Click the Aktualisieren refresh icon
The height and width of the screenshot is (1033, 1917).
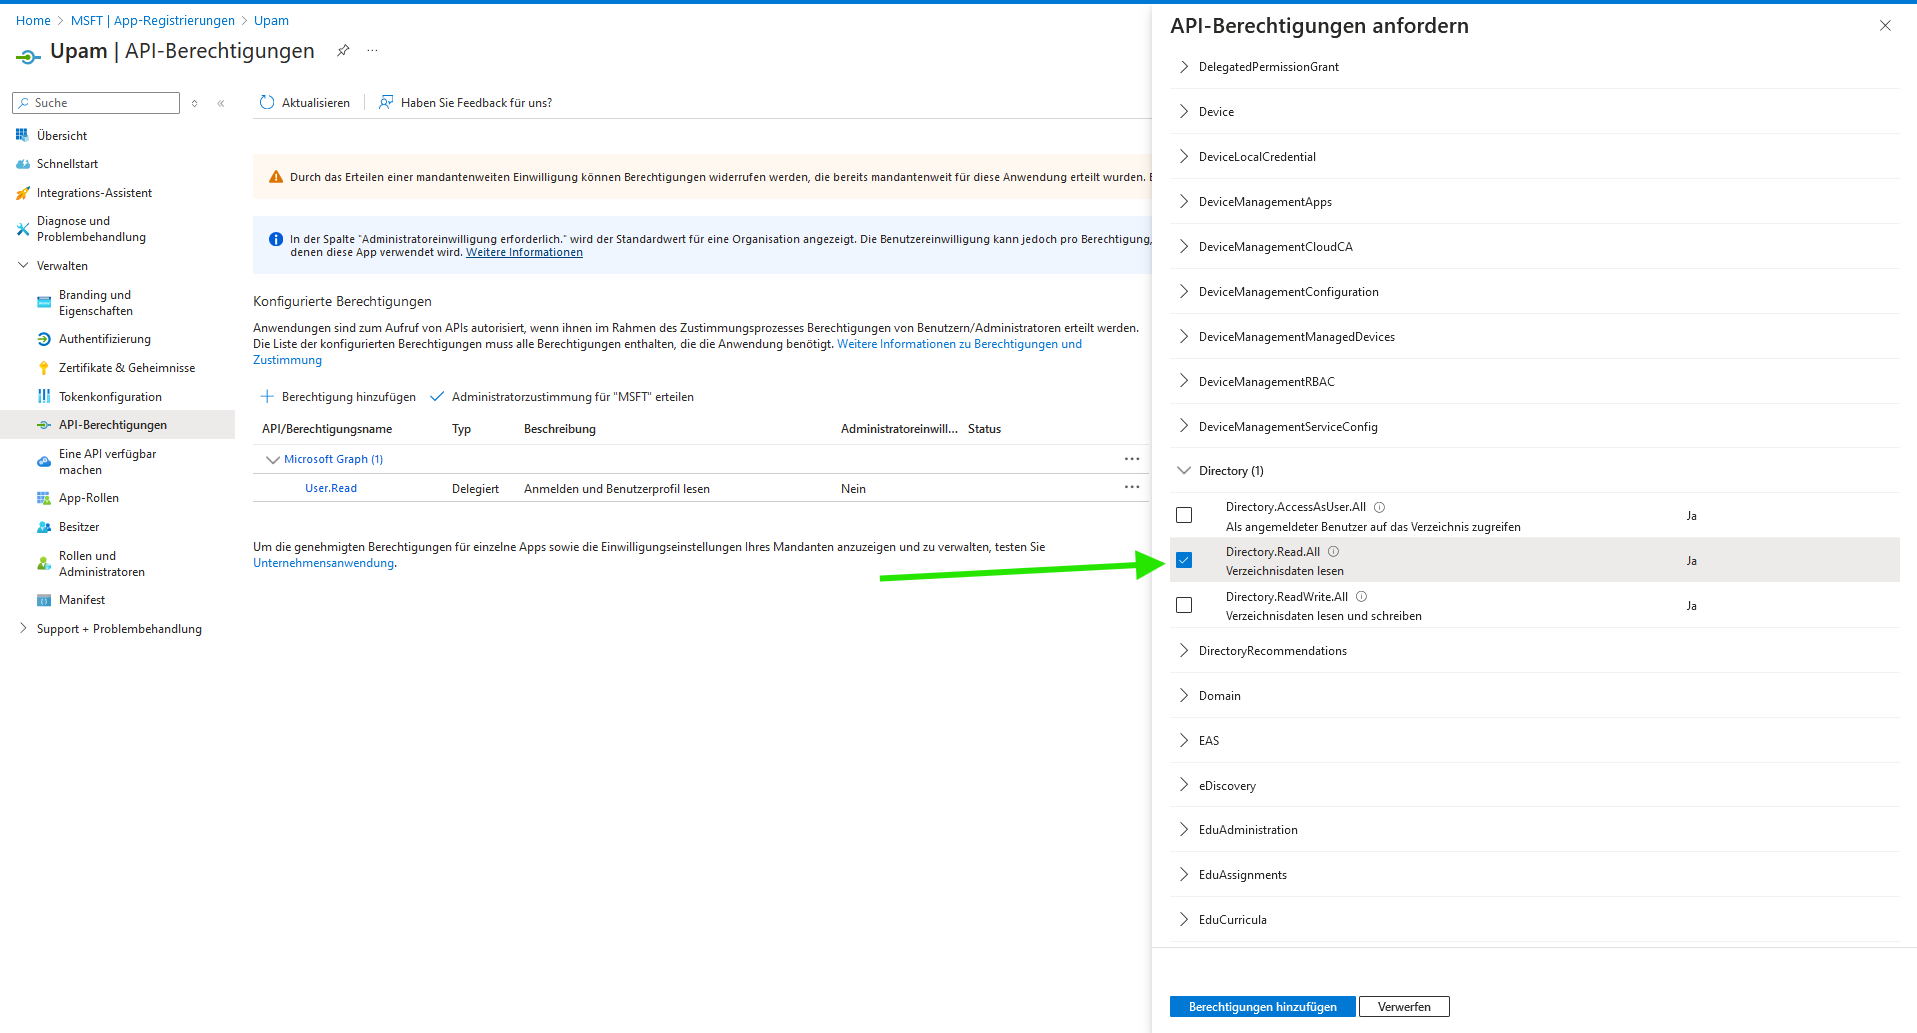pos(267,102)
